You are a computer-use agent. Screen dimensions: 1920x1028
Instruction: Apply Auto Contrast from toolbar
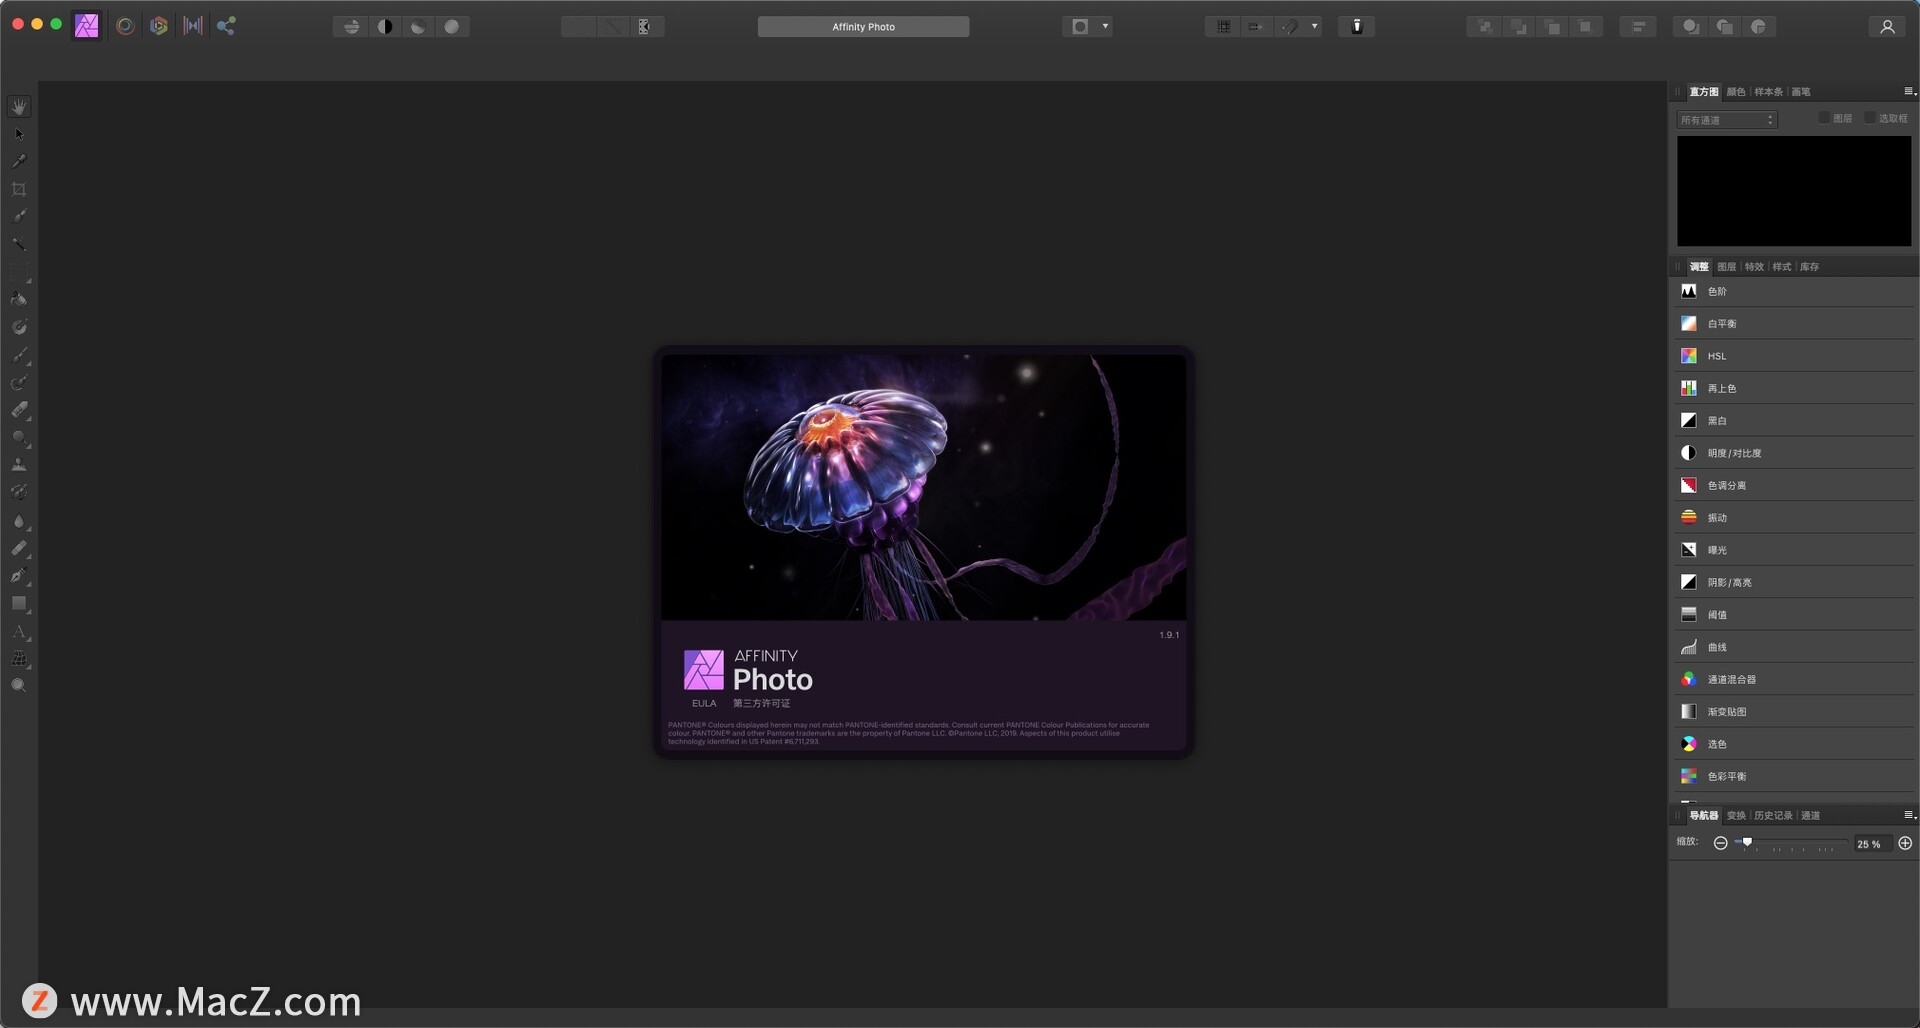[x=385, y=27]
